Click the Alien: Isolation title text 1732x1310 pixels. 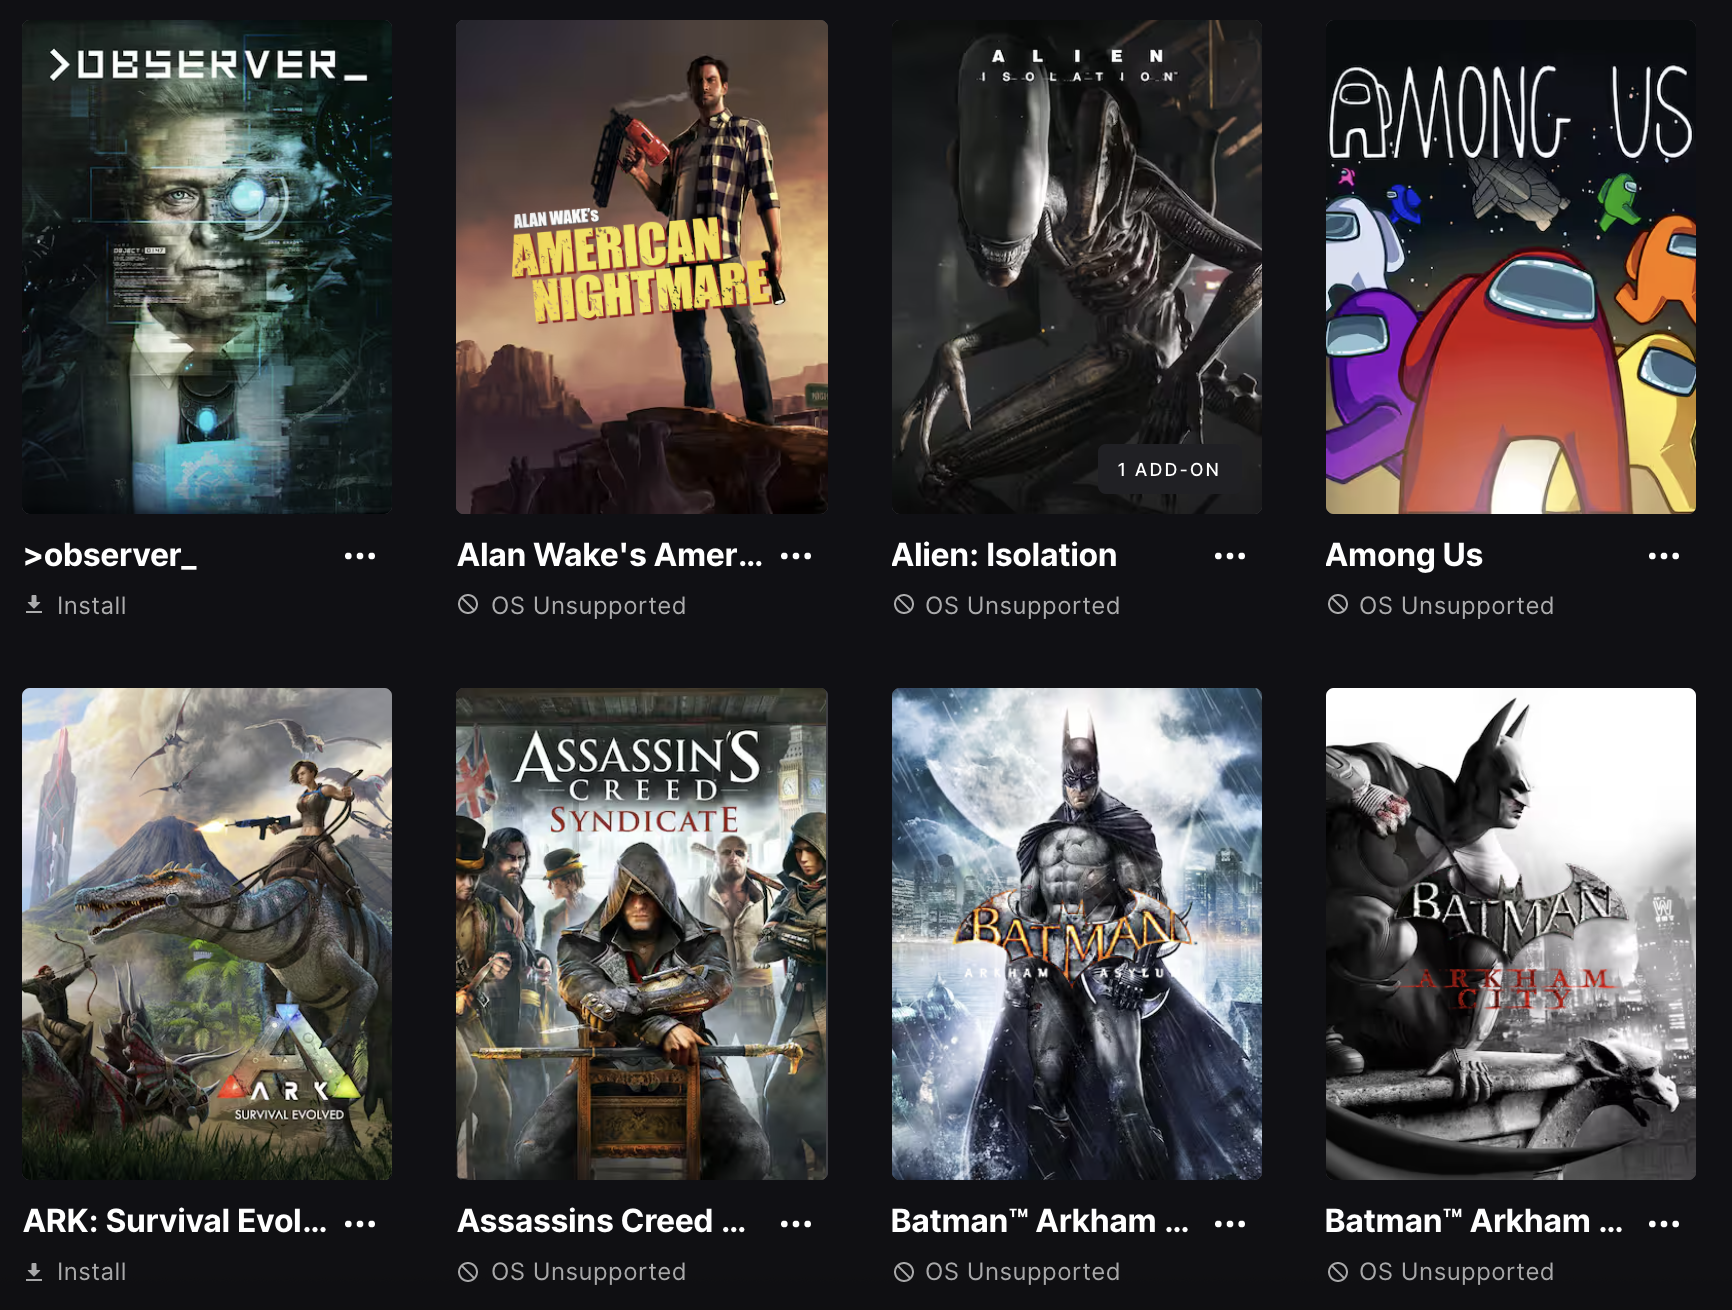[x=1004, y=555]
